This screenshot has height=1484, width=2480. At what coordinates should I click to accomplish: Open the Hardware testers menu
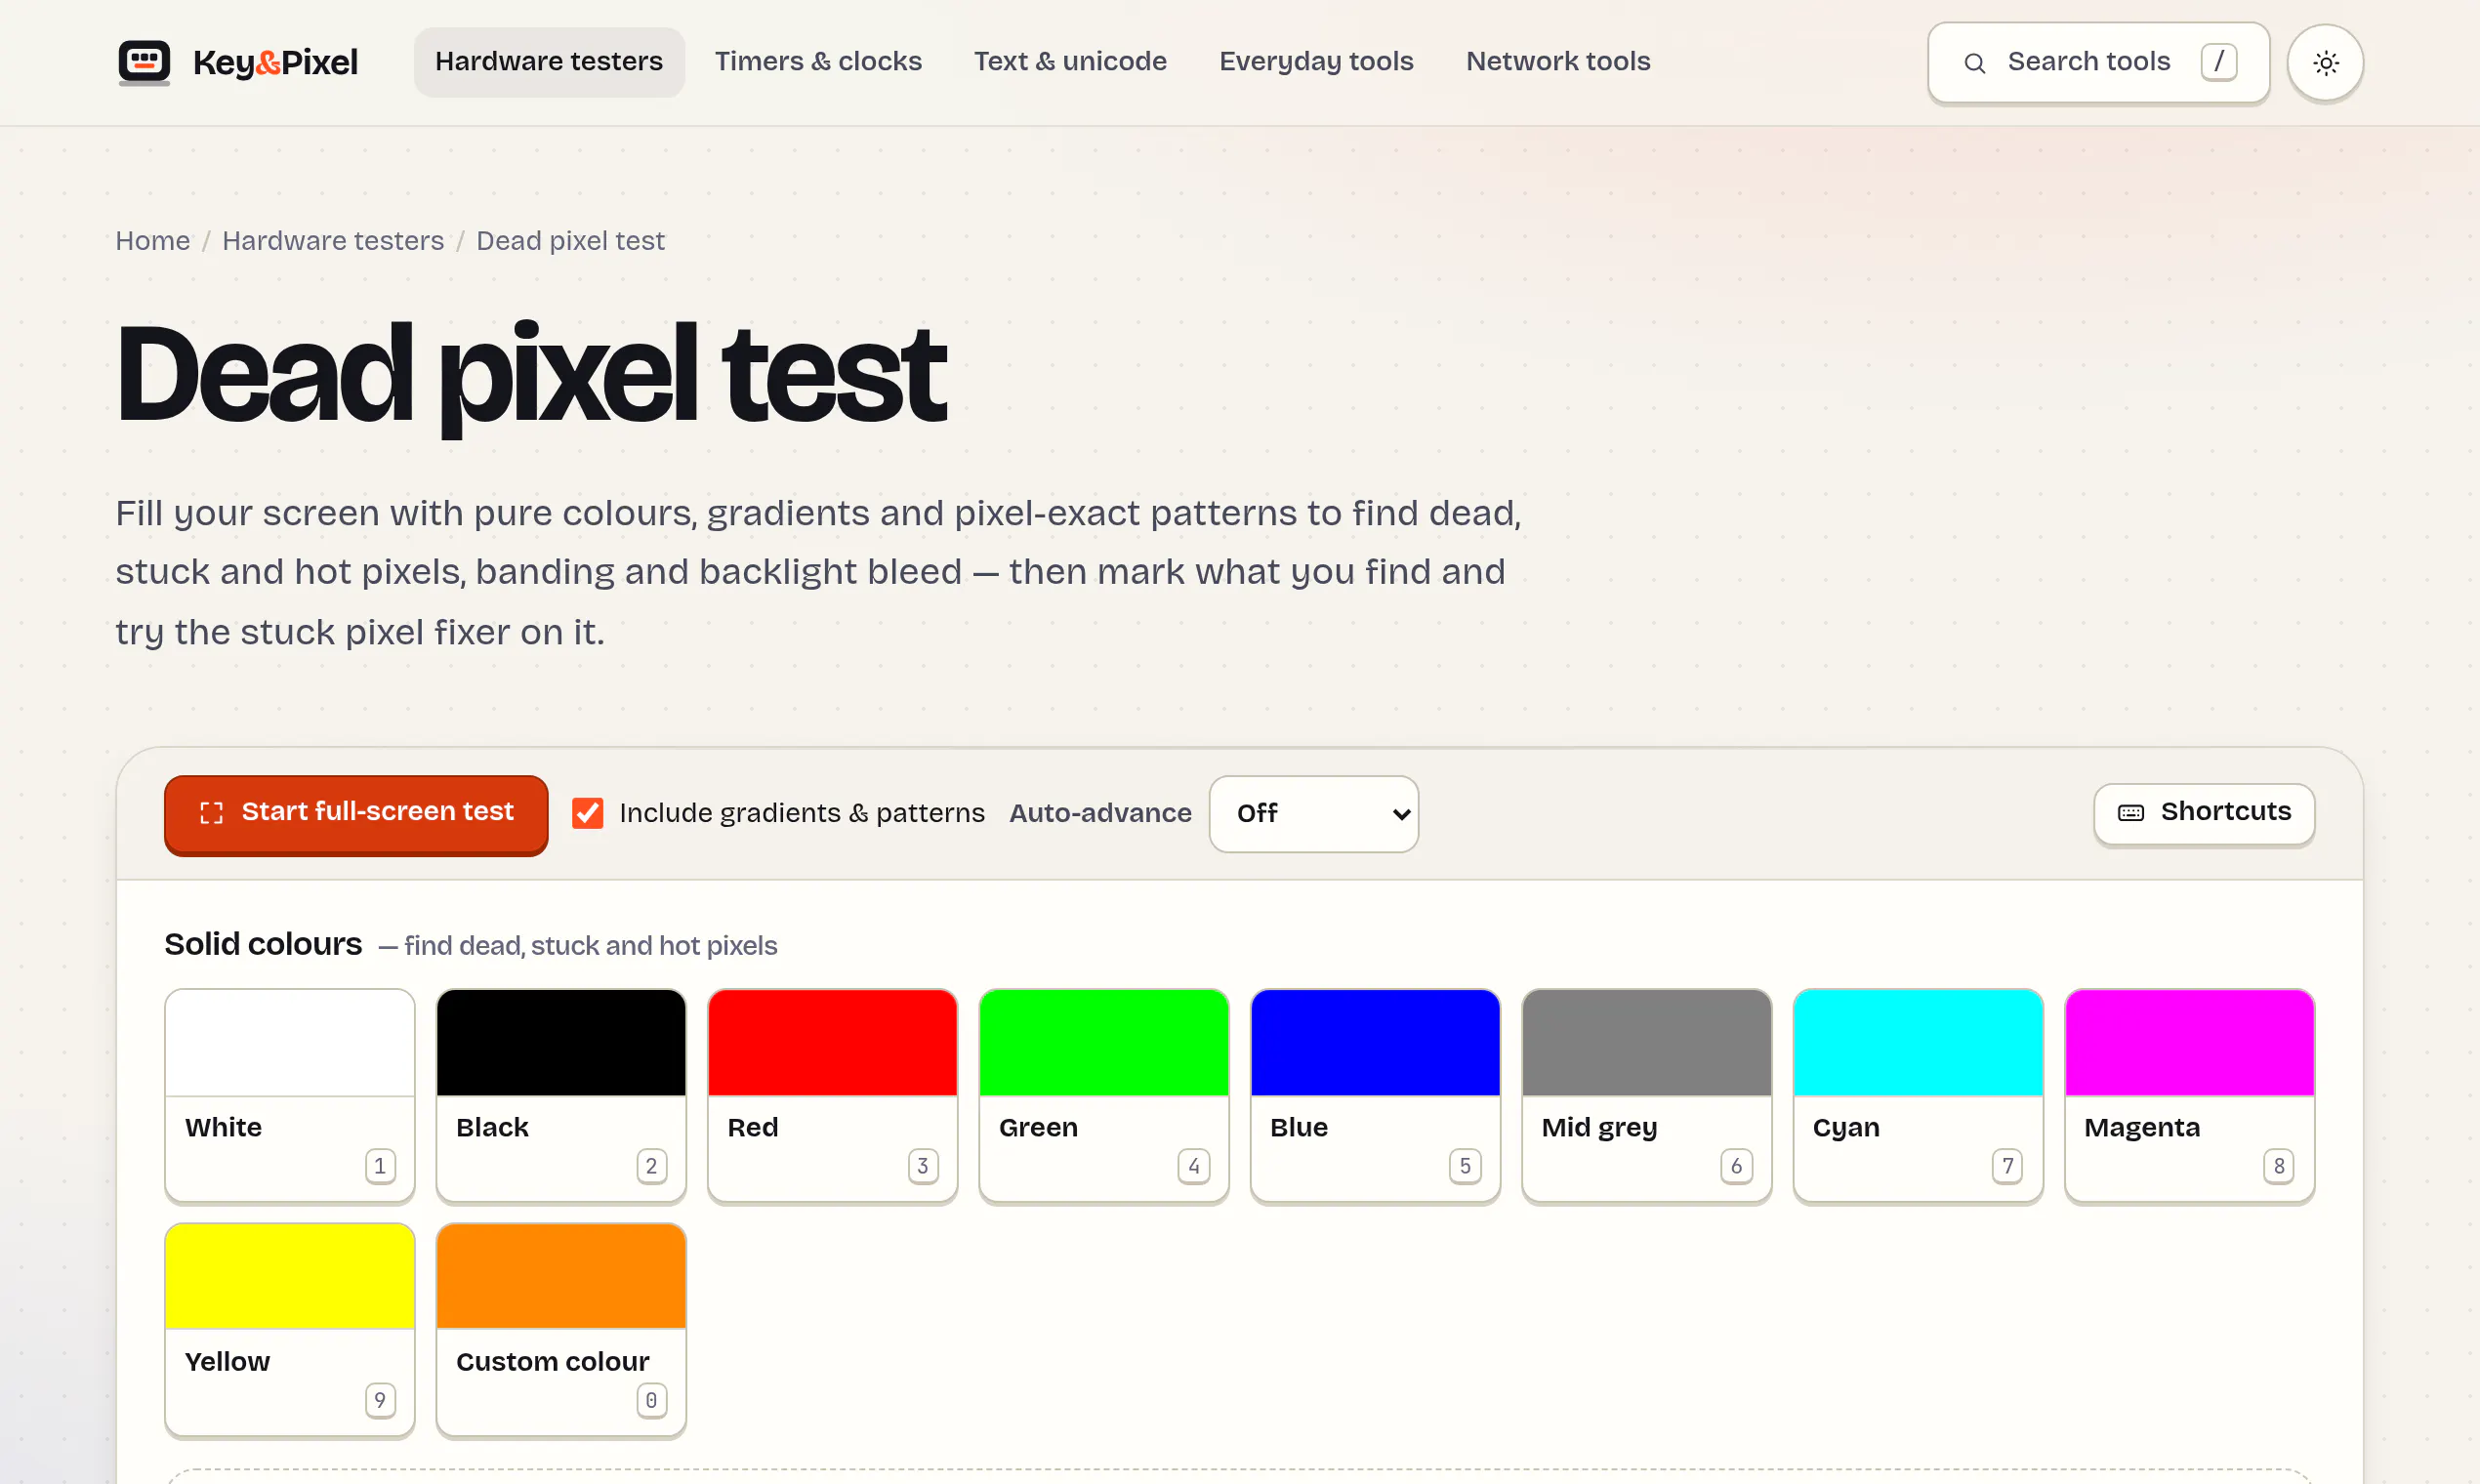tap(549, 62)
